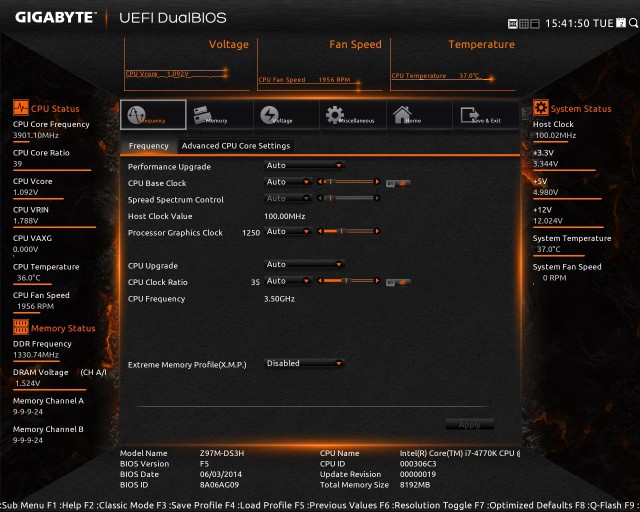Screen dimensions: 640x512
Task: Decrease CPU Clock Ratio with left arrow
Action: pyautogui.click(x=320, y=280)
